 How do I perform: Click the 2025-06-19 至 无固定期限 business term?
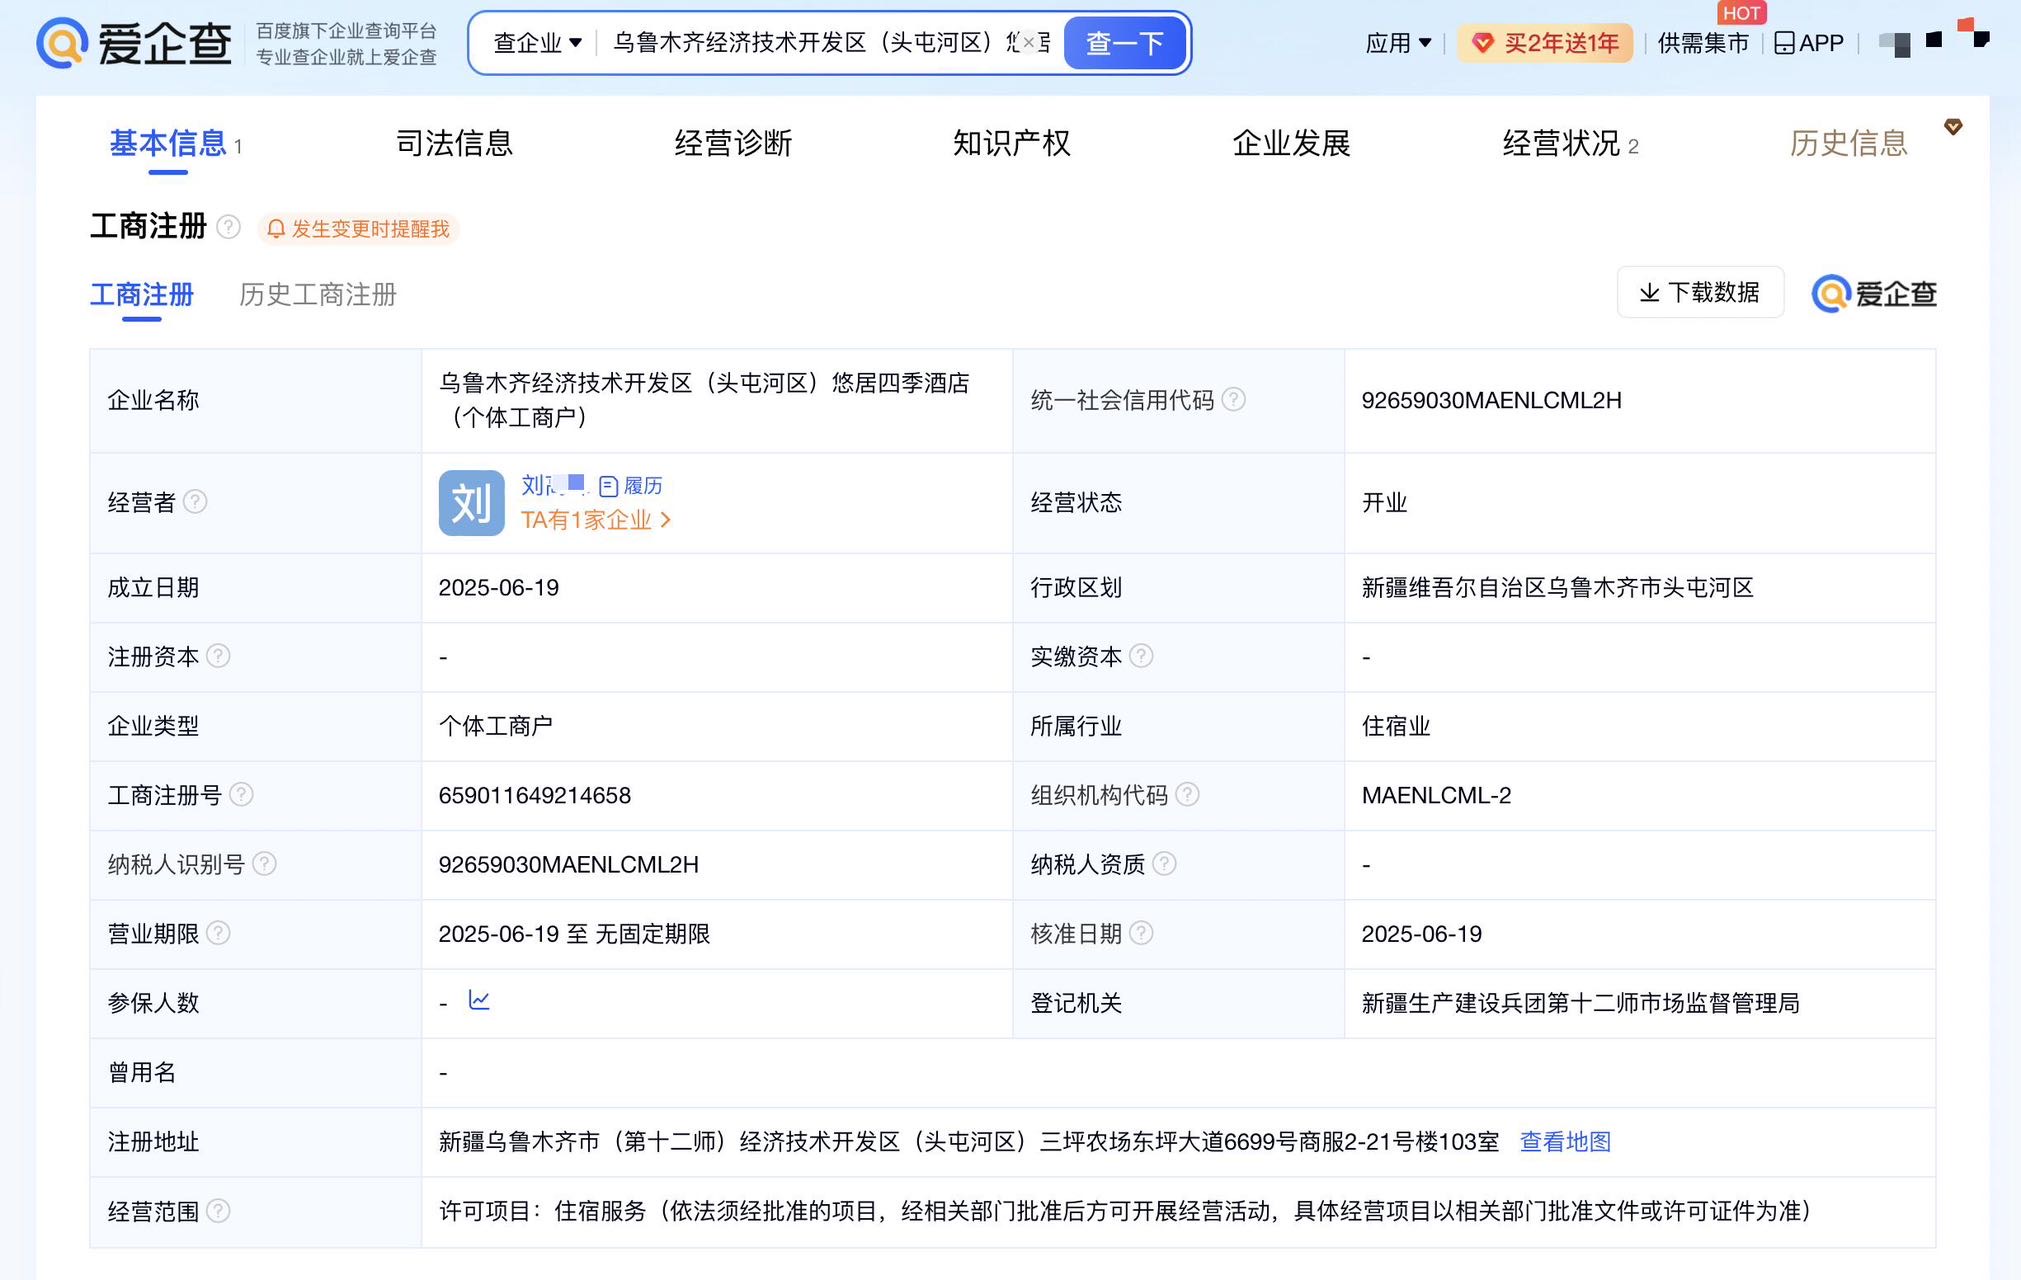574,934
